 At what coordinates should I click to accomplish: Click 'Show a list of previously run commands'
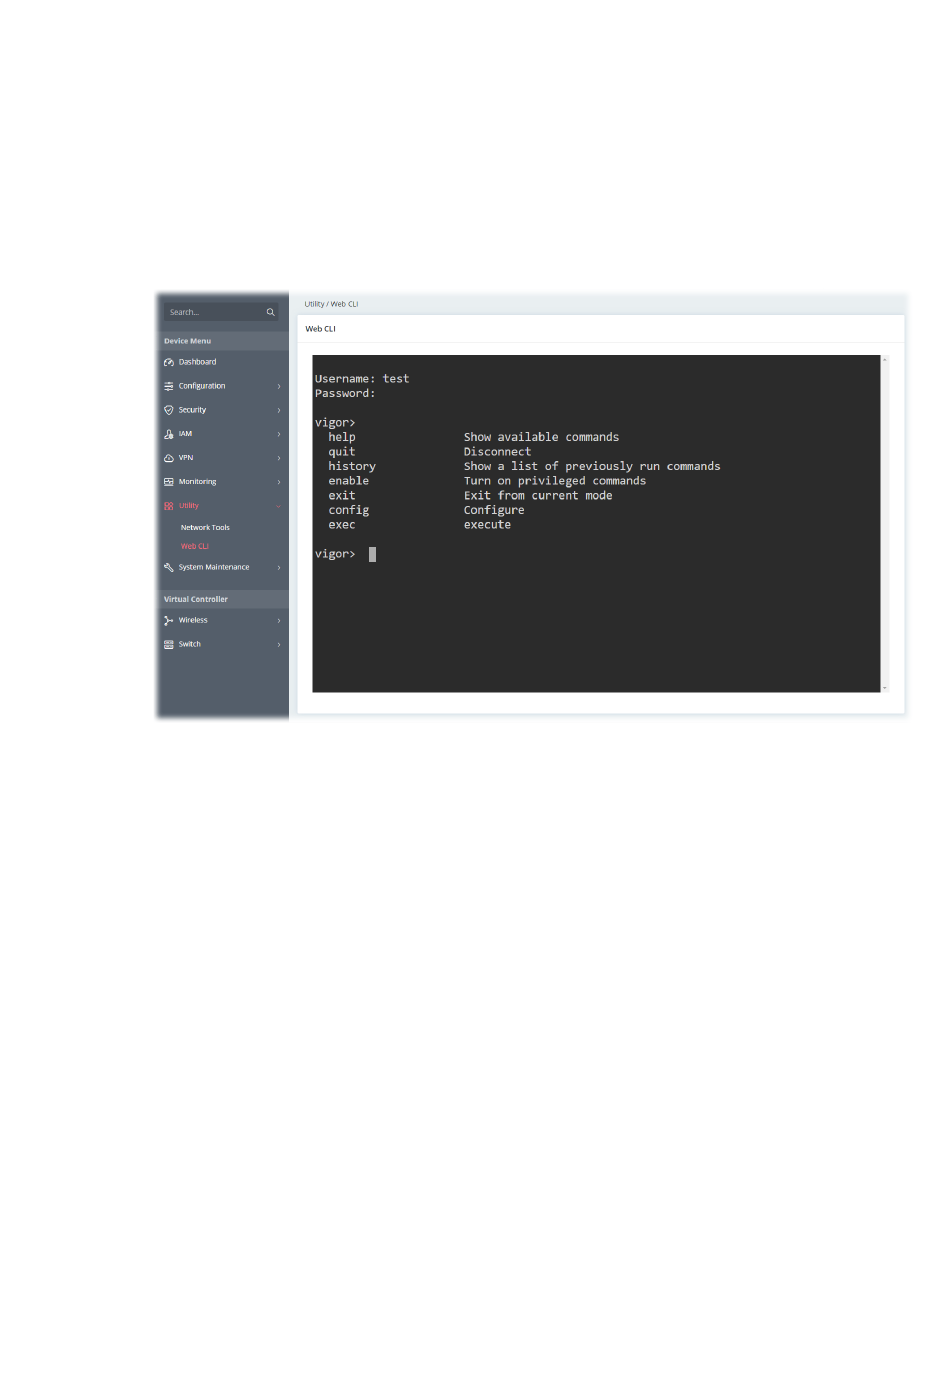pyautogui.click(x=592, y=466)
